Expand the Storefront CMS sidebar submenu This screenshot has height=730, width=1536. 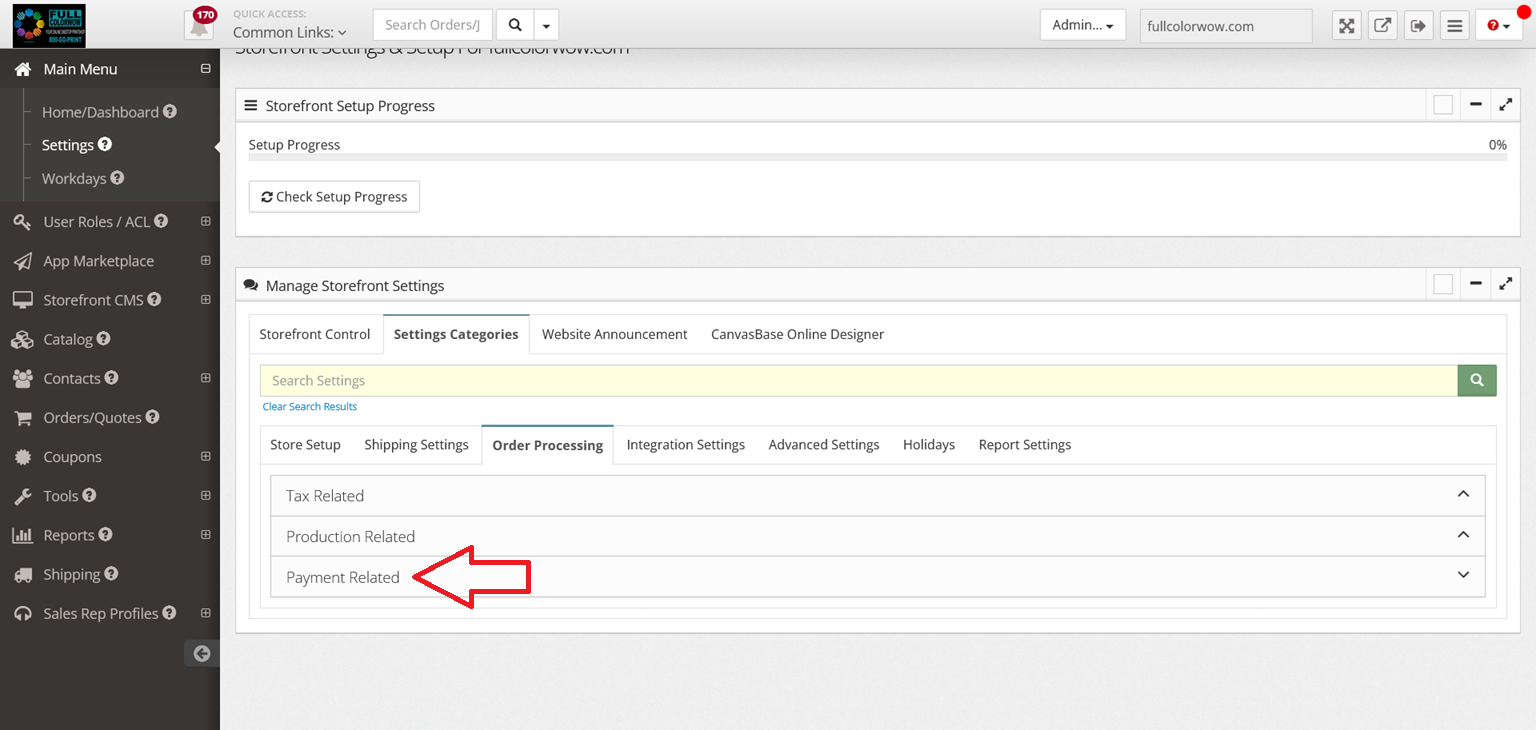click(205, 300)
